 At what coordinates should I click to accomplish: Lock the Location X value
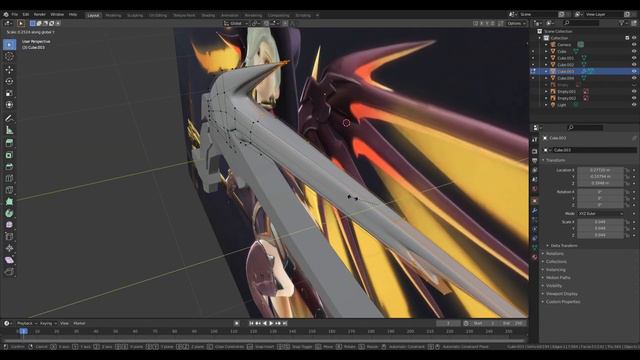(627, 170)
